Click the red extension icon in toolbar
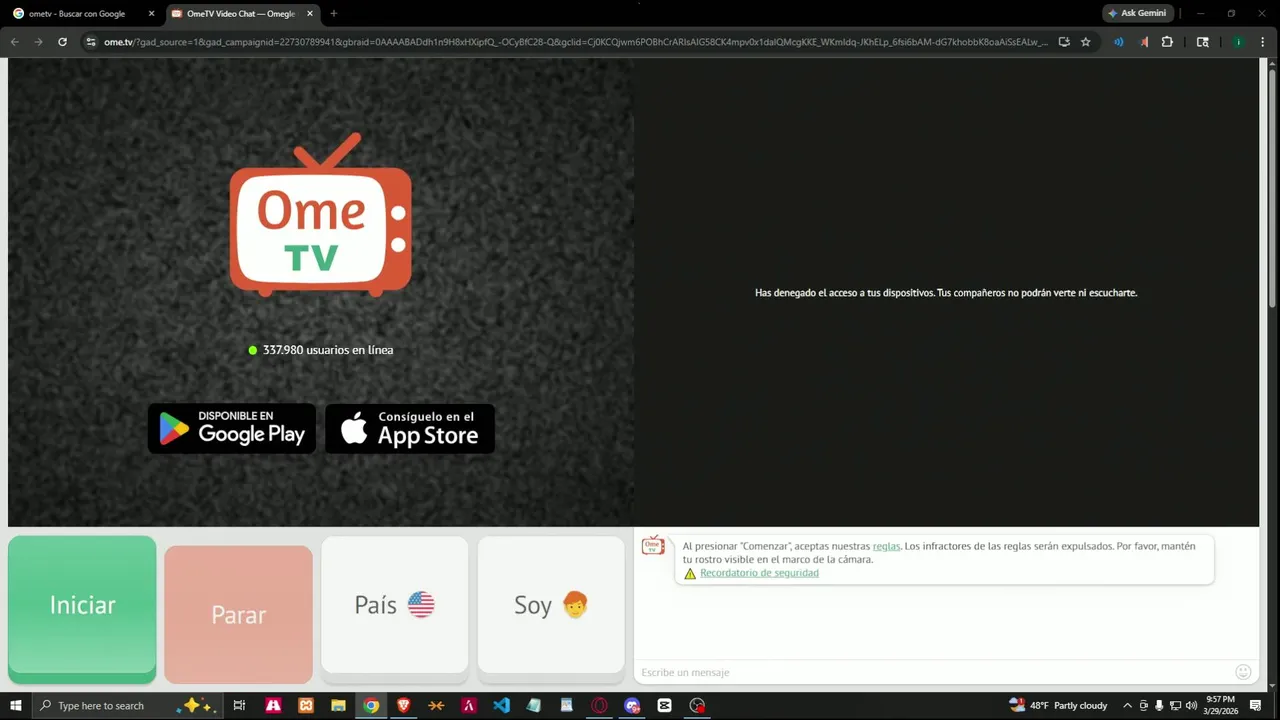The image size is (1280, 720). coord(1143,42)
